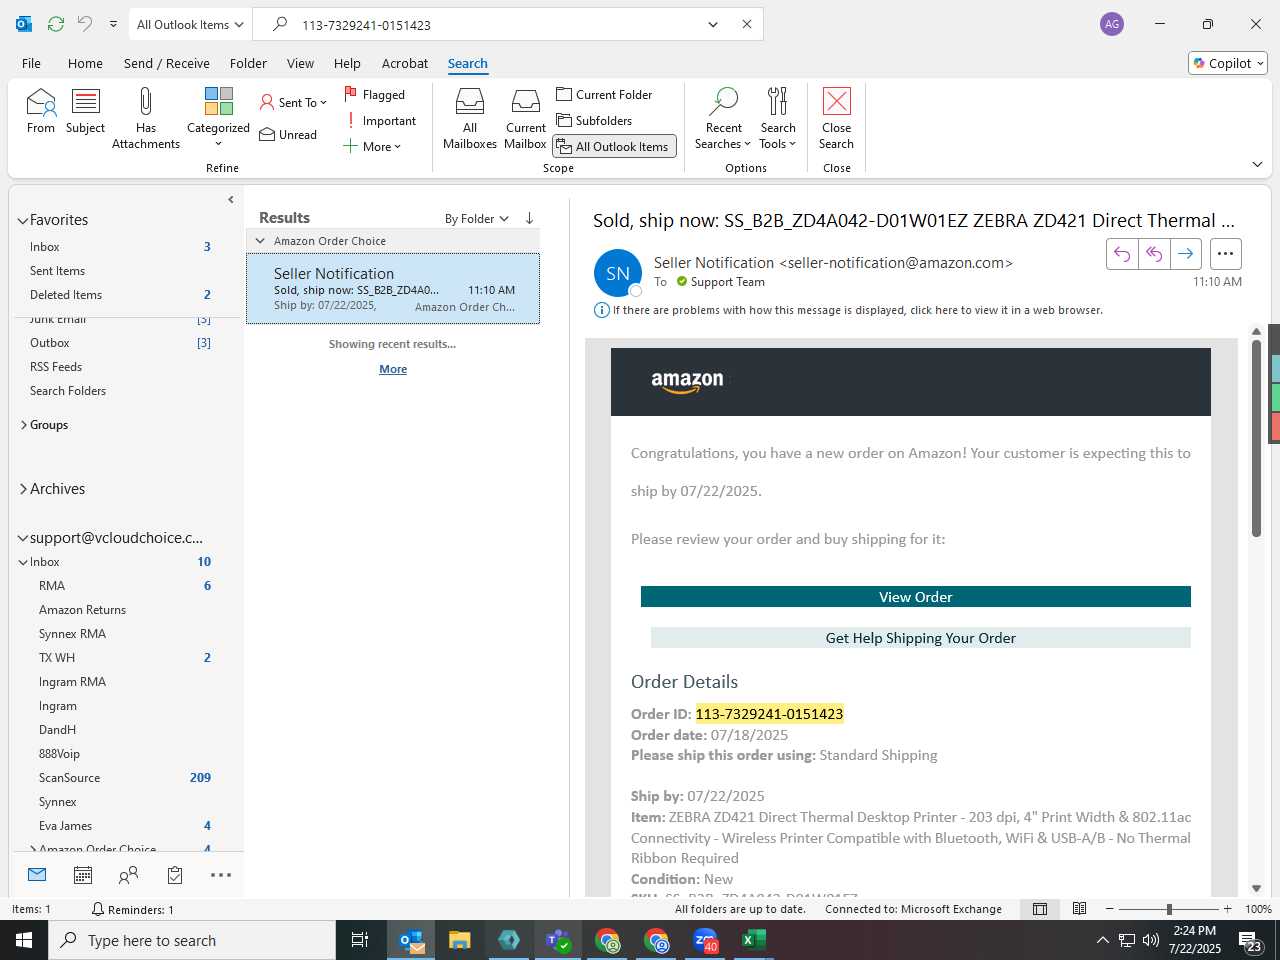
Task: Open the Sent Items folder in Favorites
Action: [x=58, y=271]
